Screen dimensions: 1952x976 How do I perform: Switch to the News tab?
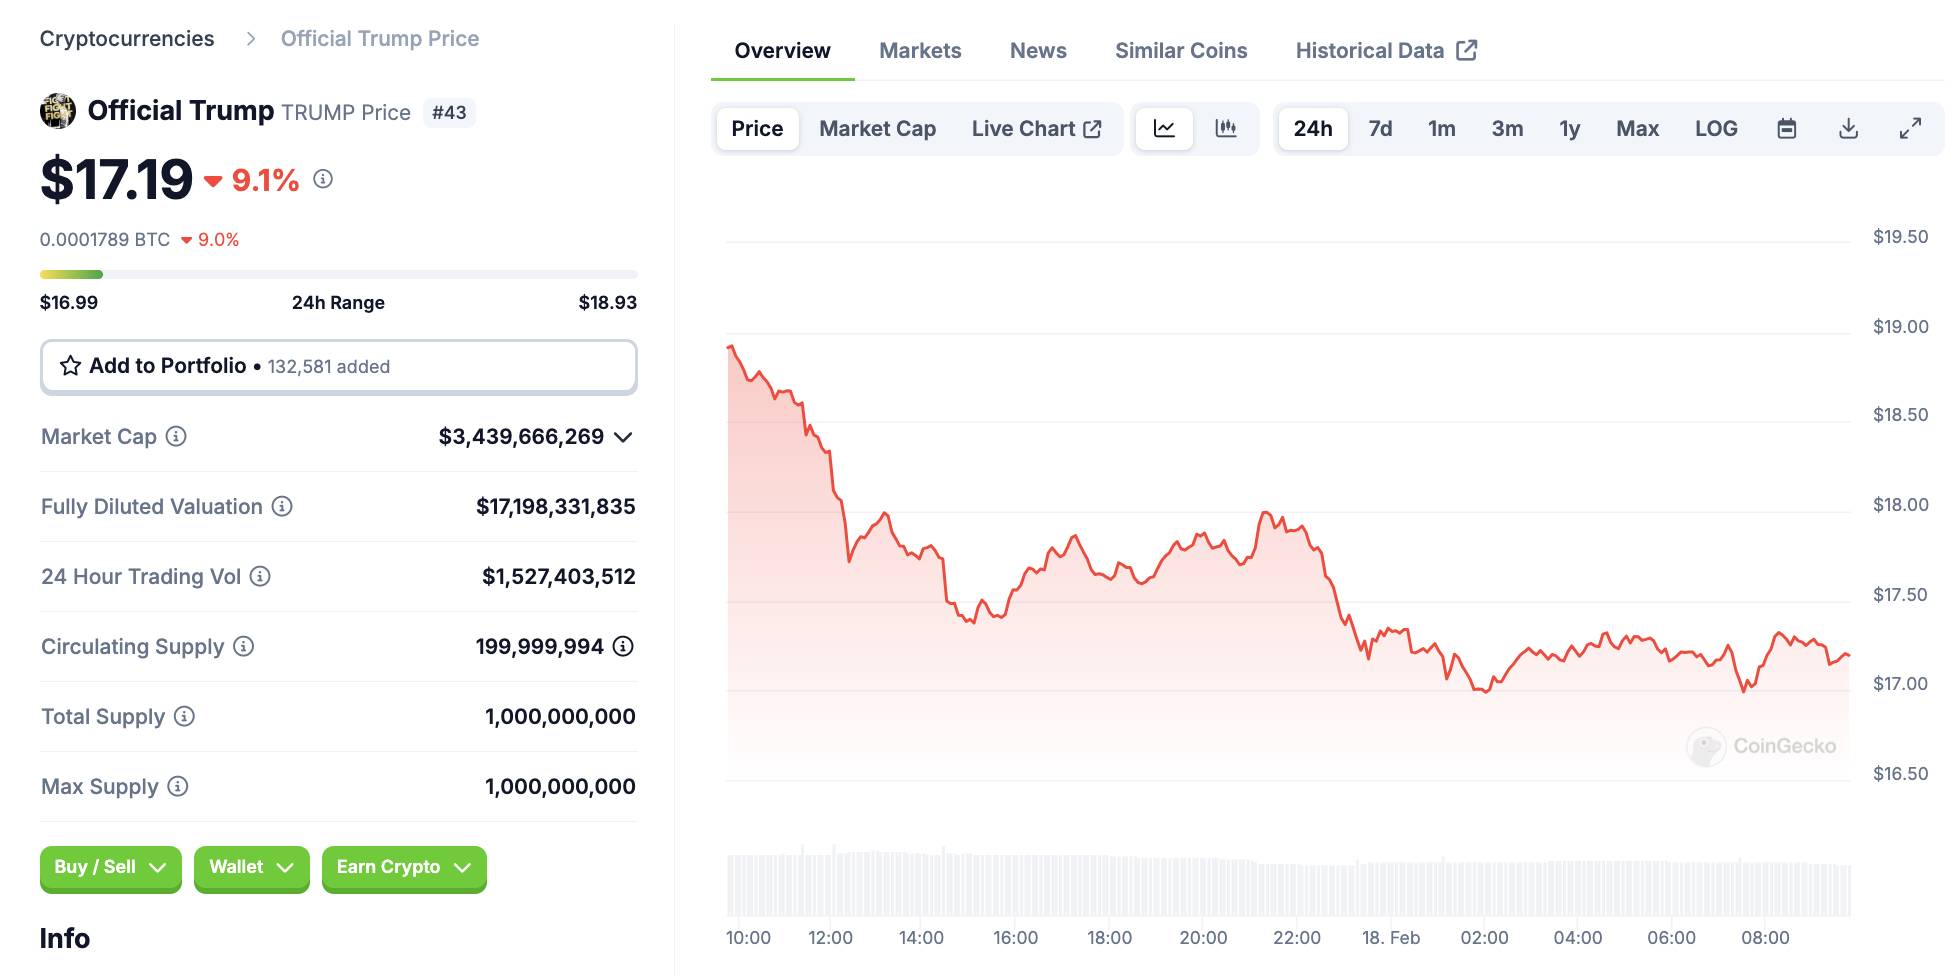point(1038,50)
